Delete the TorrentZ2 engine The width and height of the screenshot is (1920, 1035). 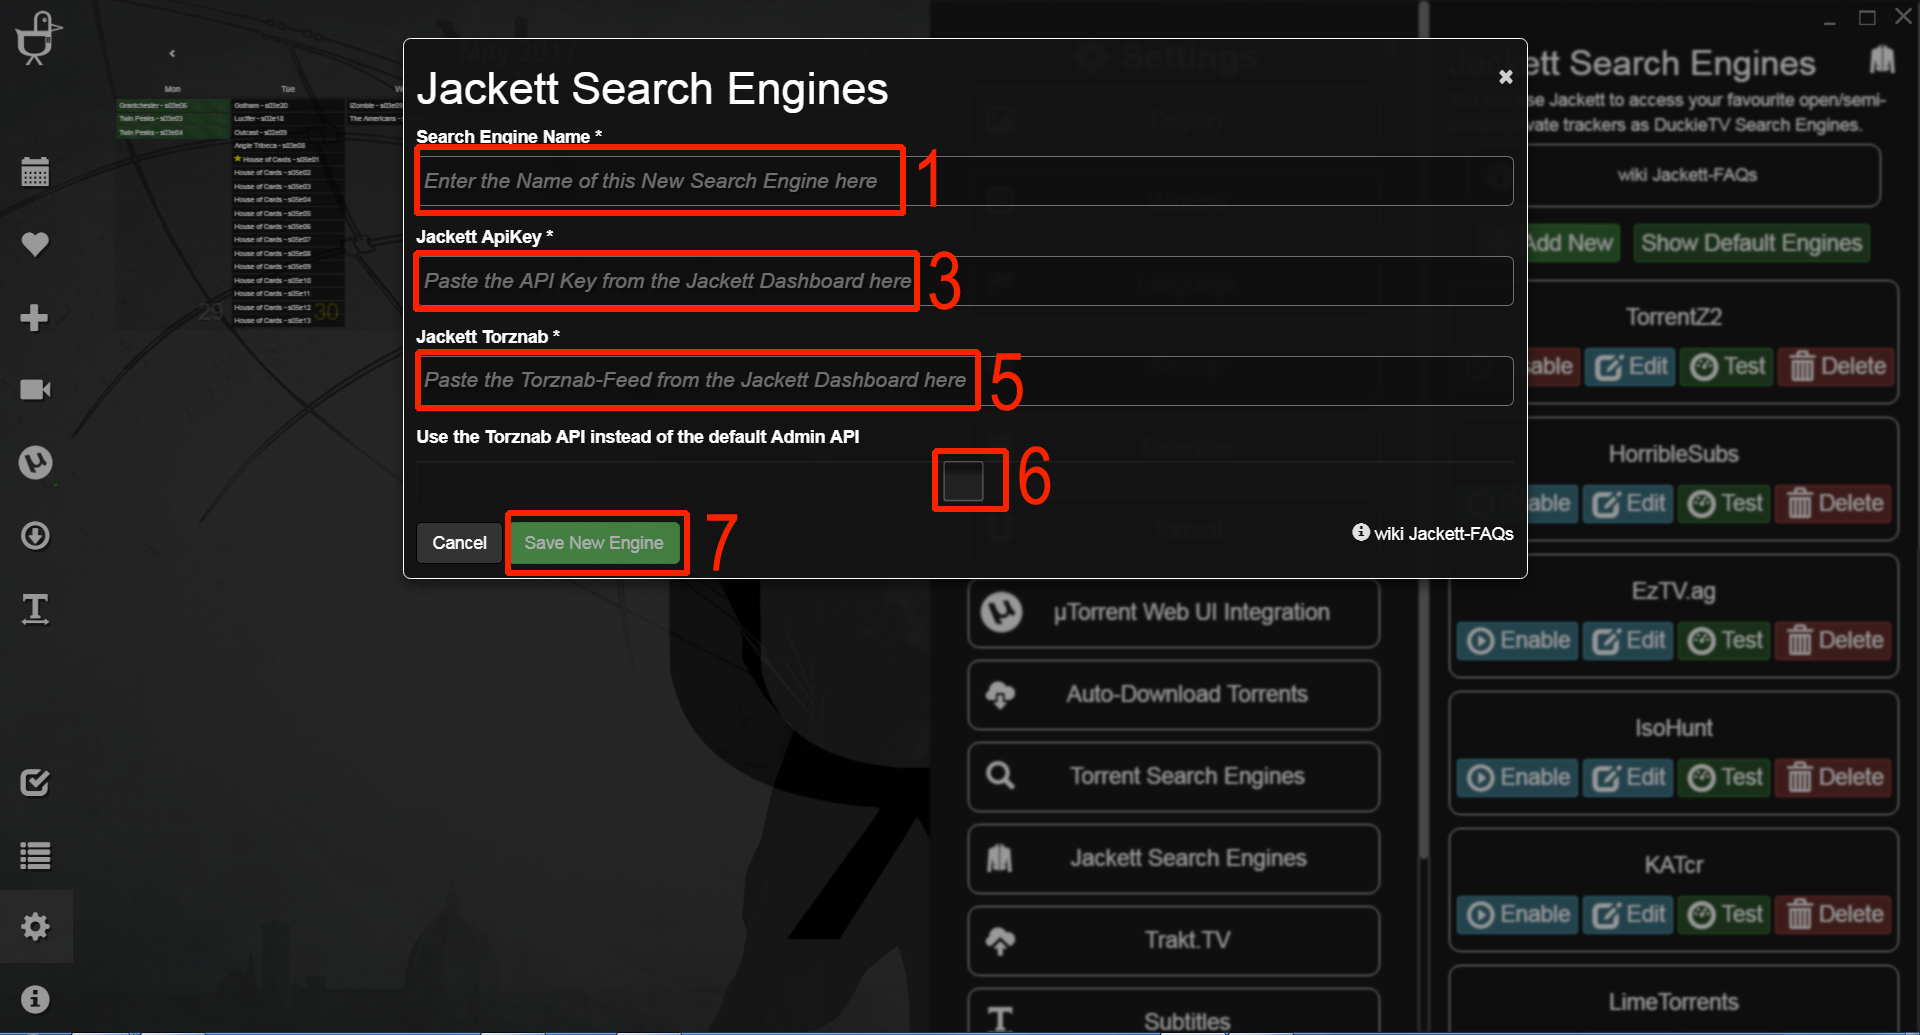click(1837, 367)
